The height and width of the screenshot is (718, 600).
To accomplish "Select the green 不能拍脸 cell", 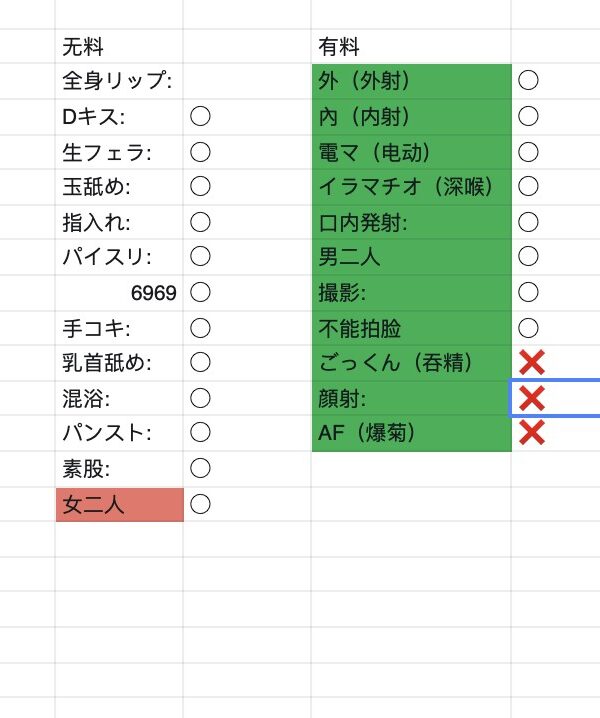I will 410,327.
